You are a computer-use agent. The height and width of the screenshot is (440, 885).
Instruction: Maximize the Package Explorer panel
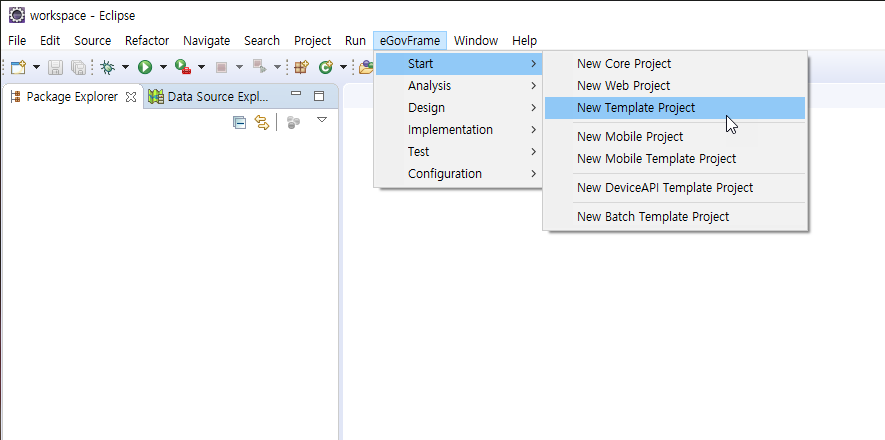[319, 96]
